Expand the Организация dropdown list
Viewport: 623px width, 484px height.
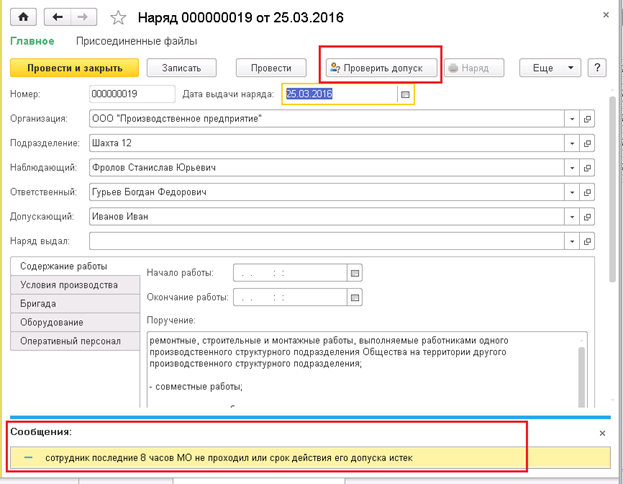pyautogui.click(x=573, y=119)
